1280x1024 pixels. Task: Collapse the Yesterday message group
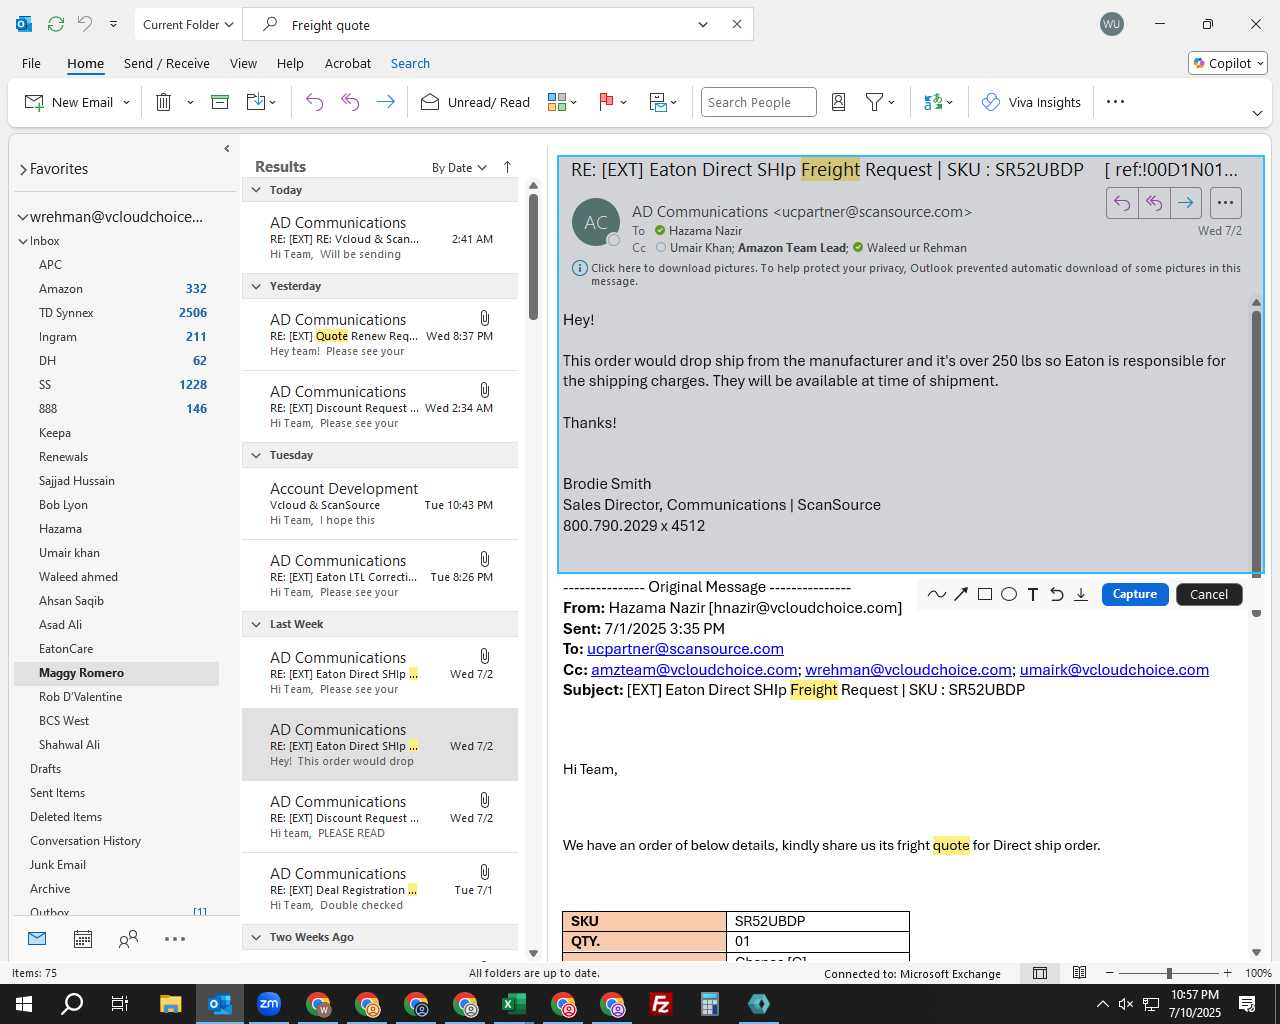coord(257,286)
